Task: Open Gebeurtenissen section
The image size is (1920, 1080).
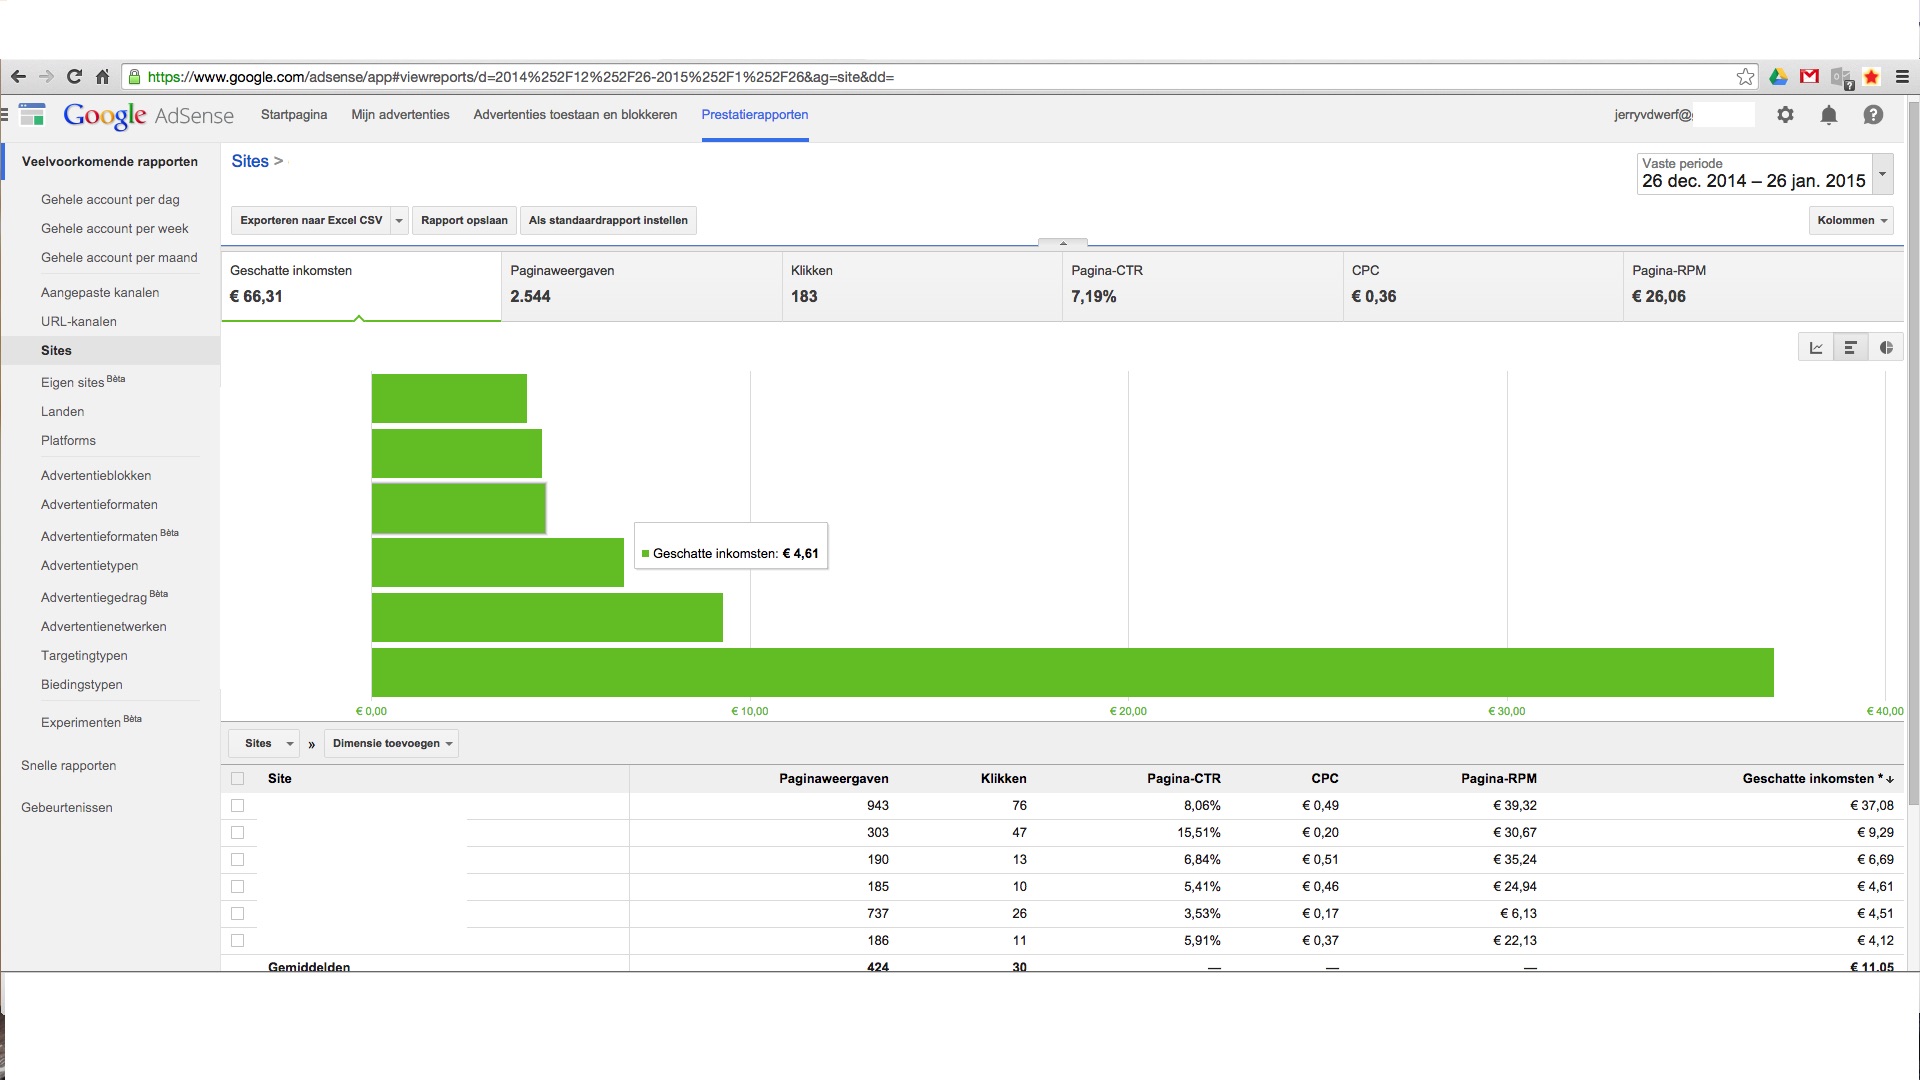Action: pos(66,808)
